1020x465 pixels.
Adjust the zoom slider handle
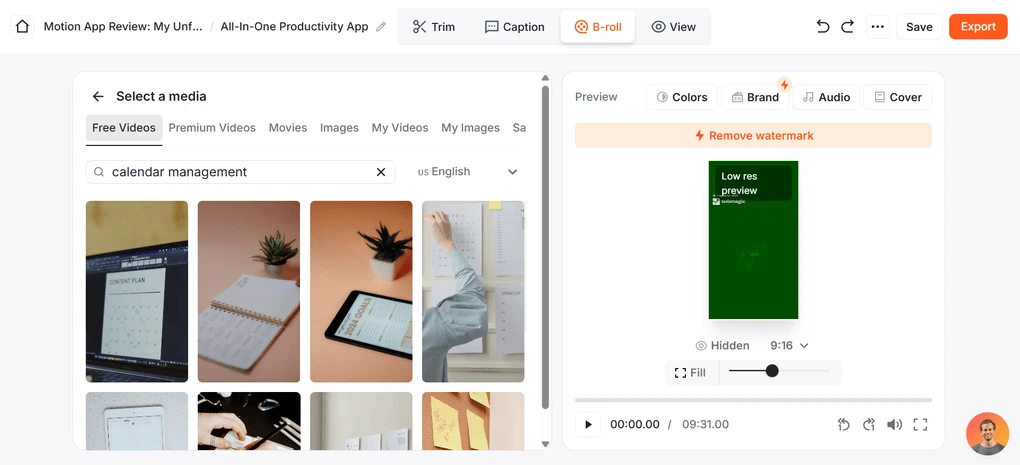click(772, 371)
